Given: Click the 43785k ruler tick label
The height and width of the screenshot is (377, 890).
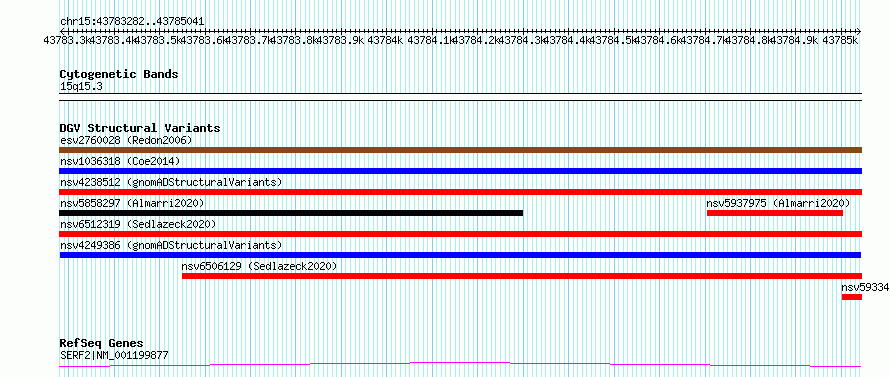Looking at the screenshot, I should coord(840,40).
